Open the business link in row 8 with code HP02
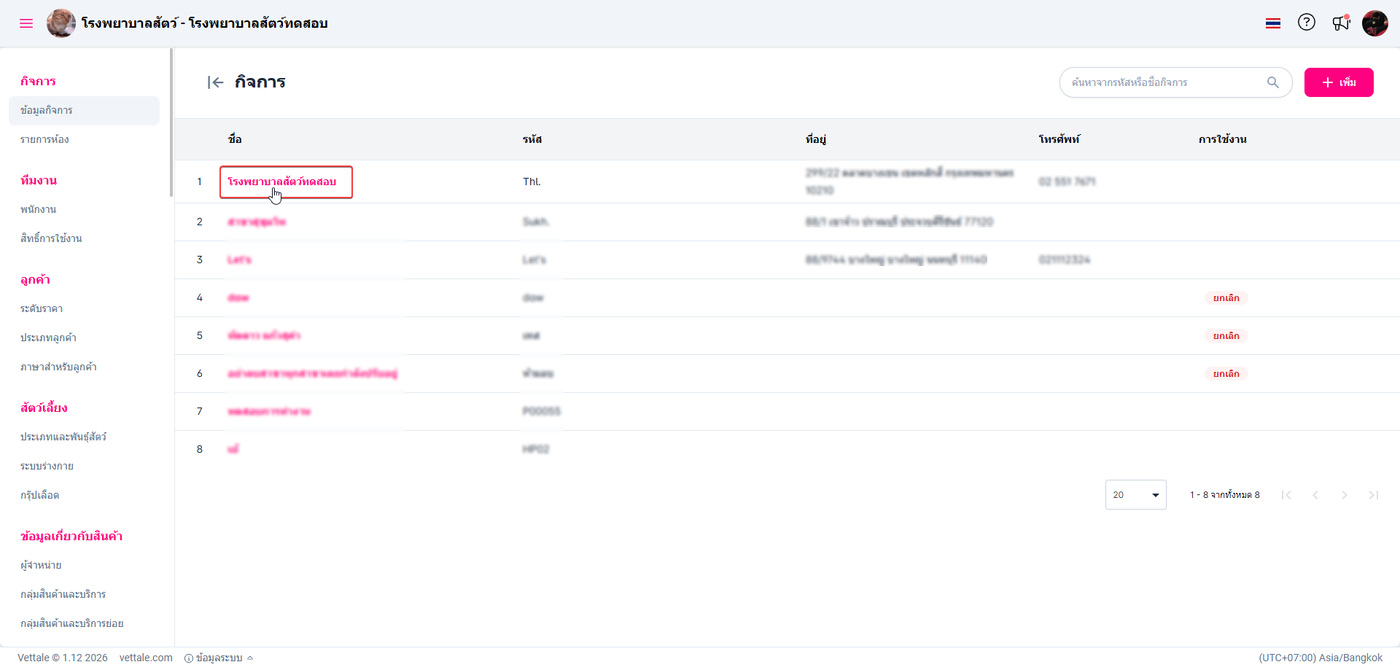This screenshot has width=1400, height=670. [232, 450]
